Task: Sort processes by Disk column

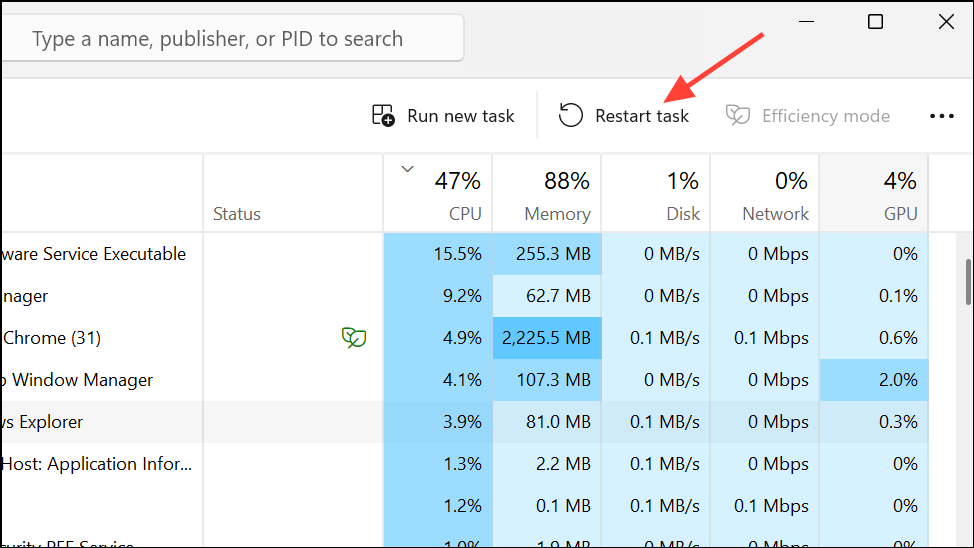Action: click(665, 195)
